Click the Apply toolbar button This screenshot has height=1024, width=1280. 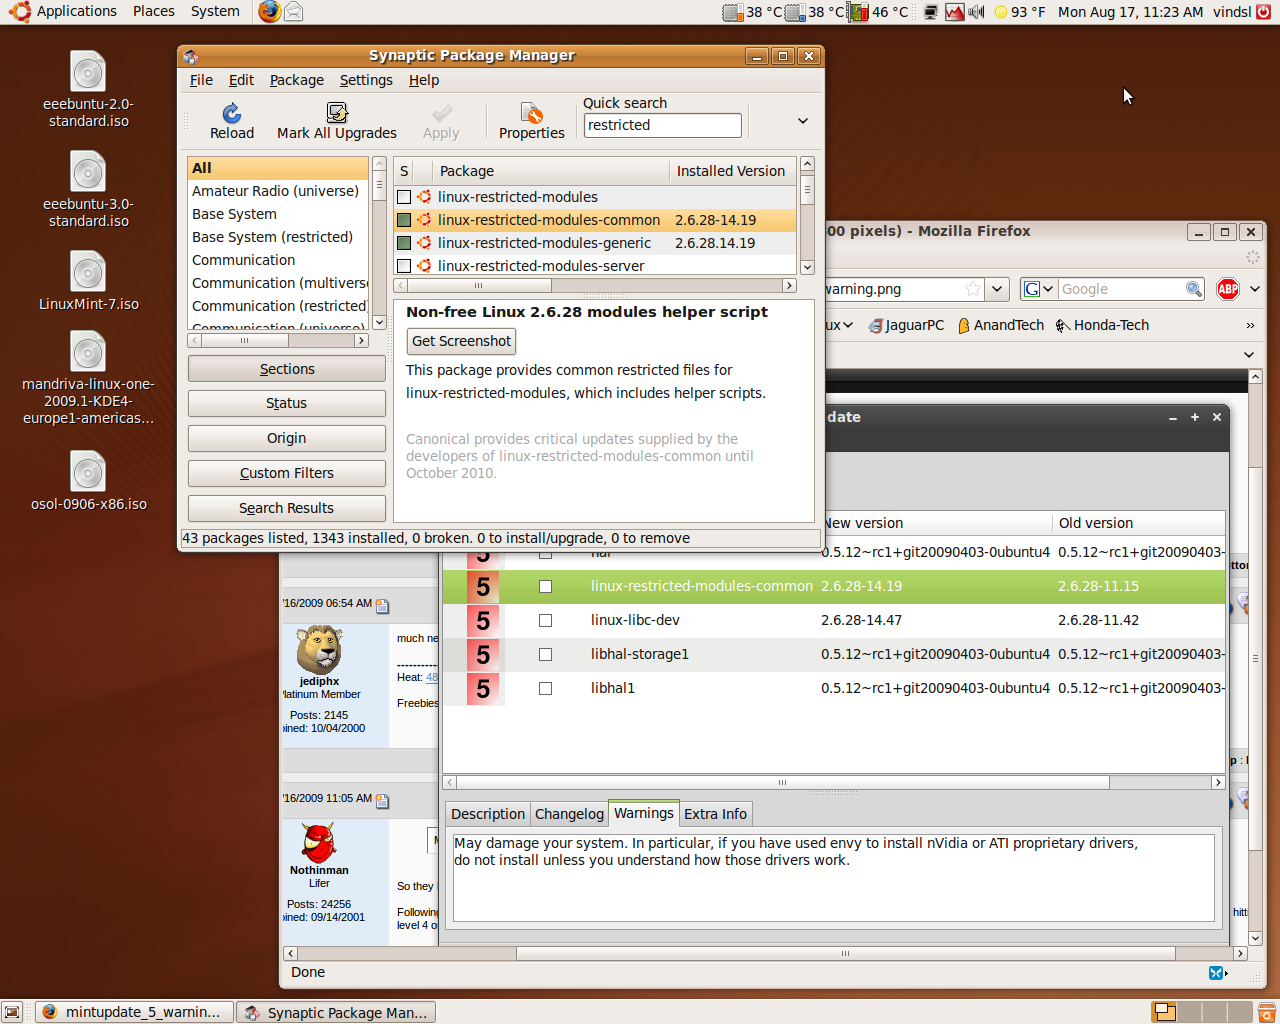click(441, 122)
